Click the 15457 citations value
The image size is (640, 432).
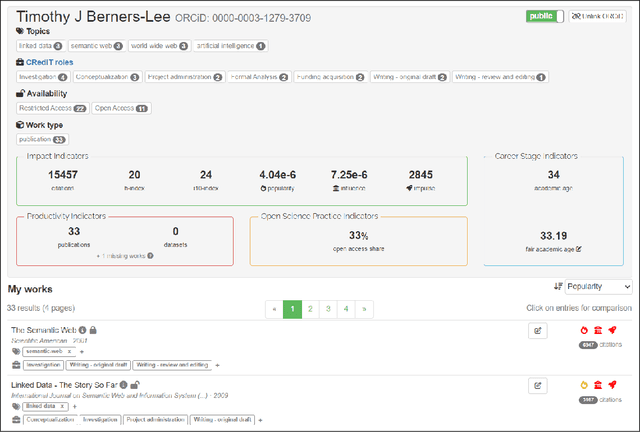click(x=63, y=175)
